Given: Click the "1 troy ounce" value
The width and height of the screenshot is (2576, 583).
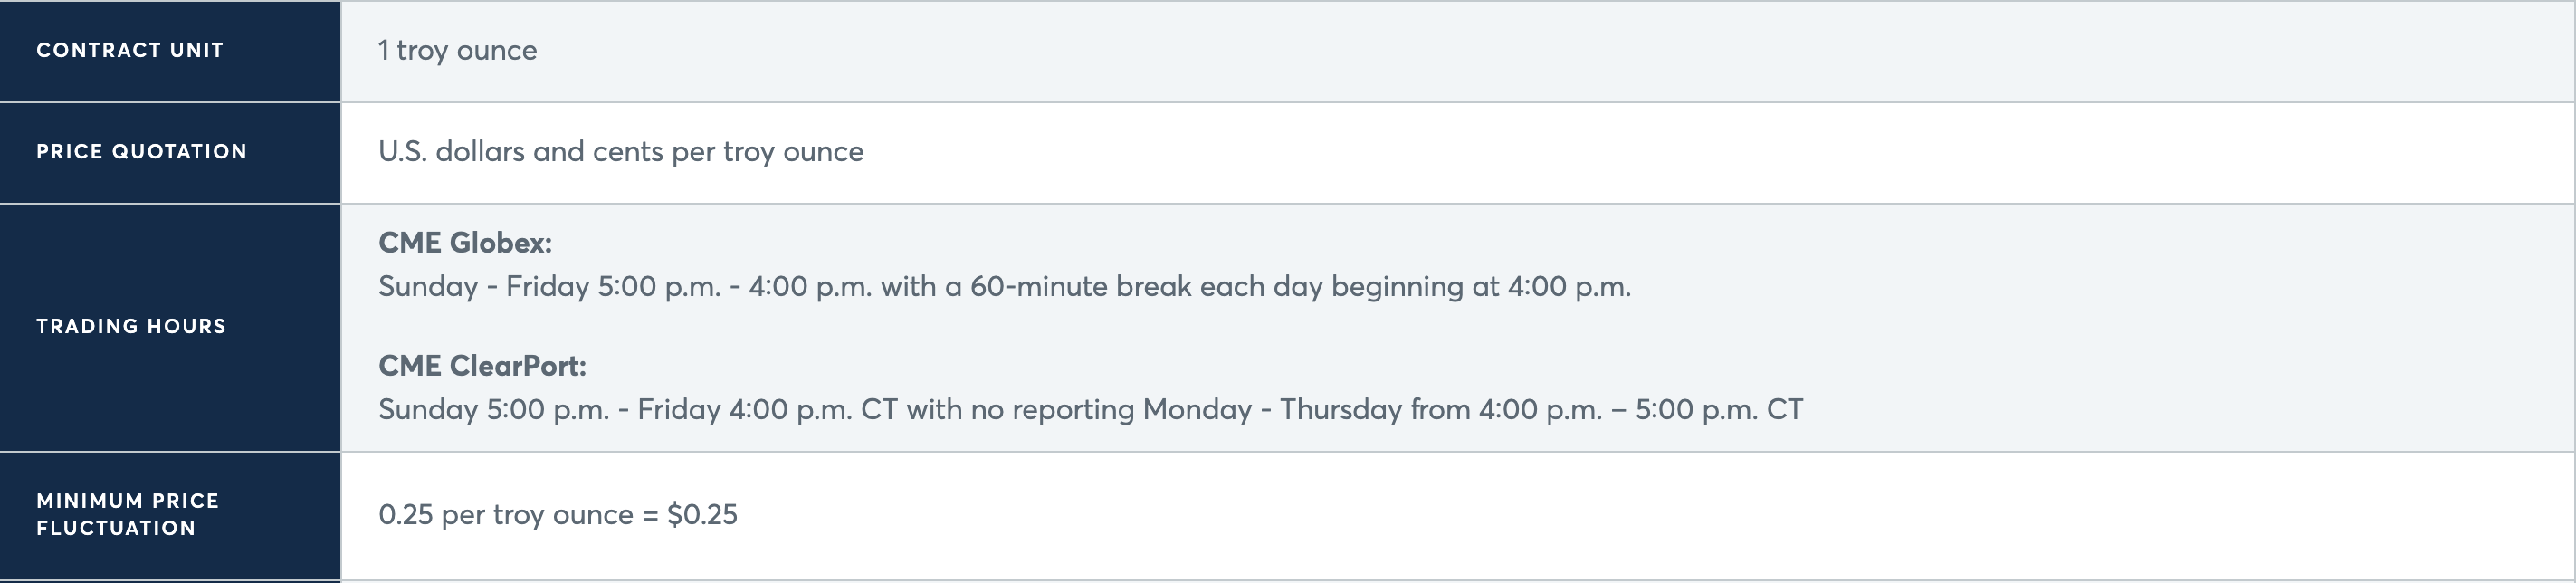Looking at the screenshot, I should tap(457, 50).
